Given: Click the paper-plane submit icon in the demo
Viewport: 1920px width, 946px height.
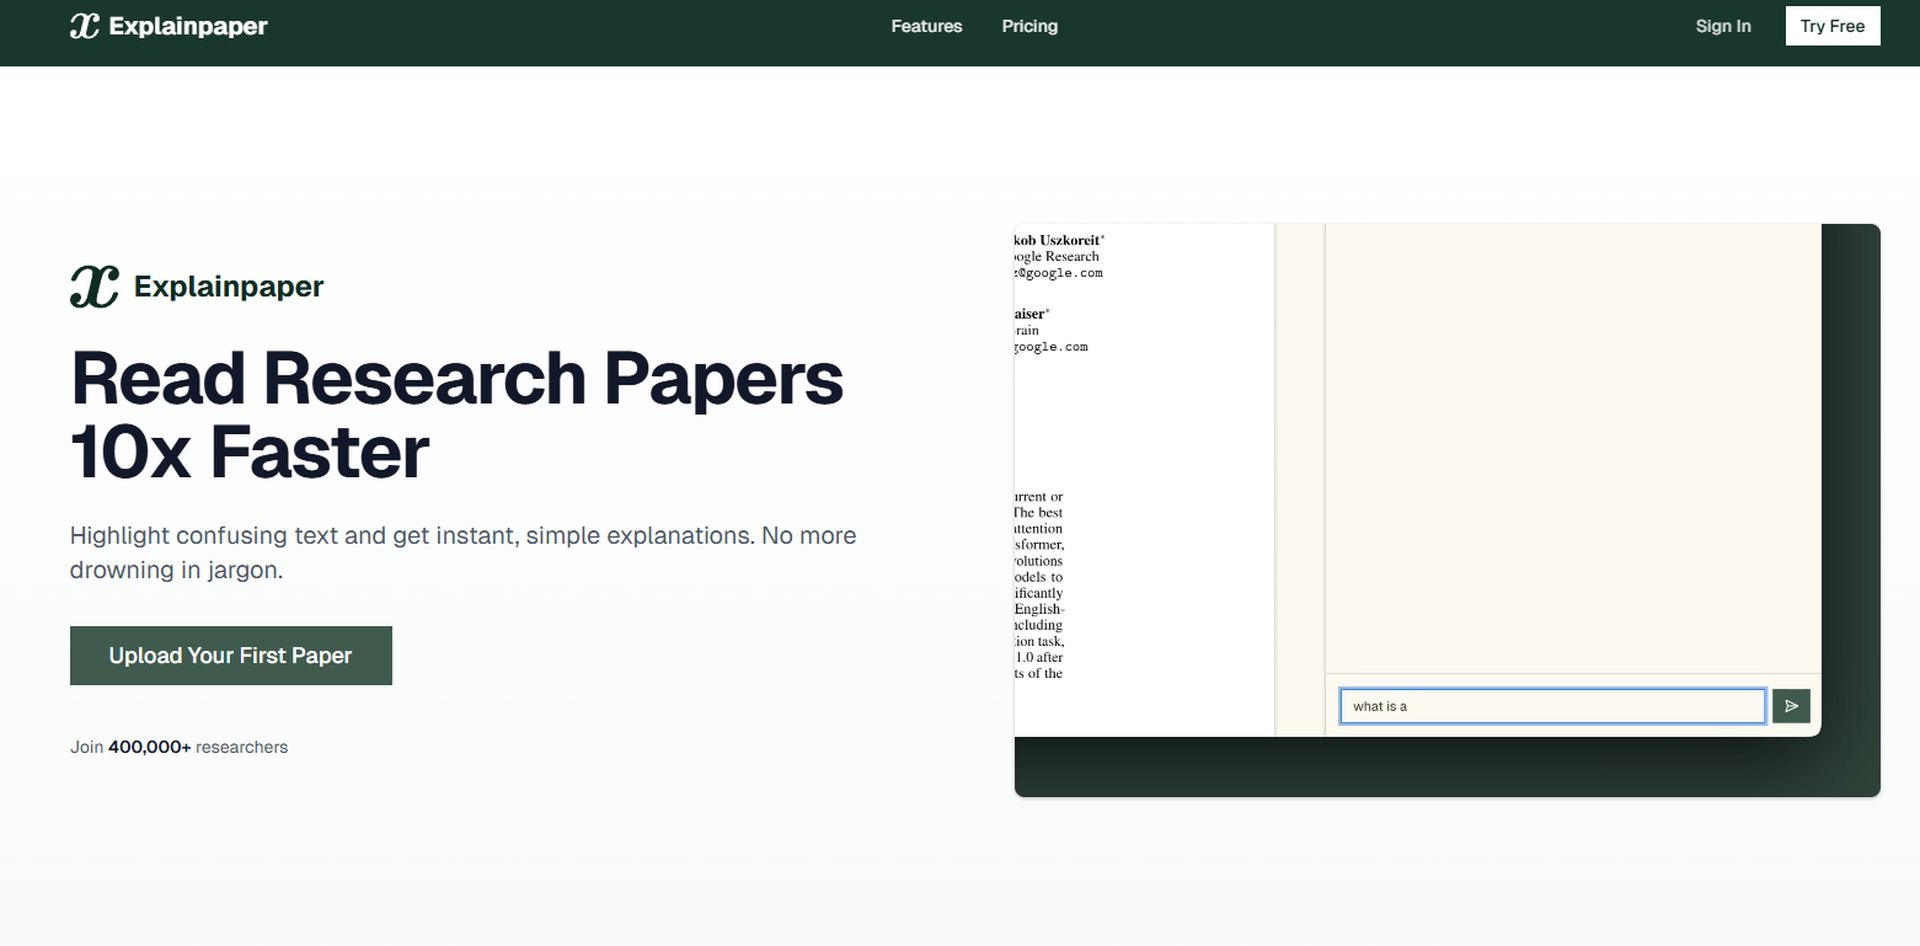Looking at the screenshot, I should tap(1790, 705).
